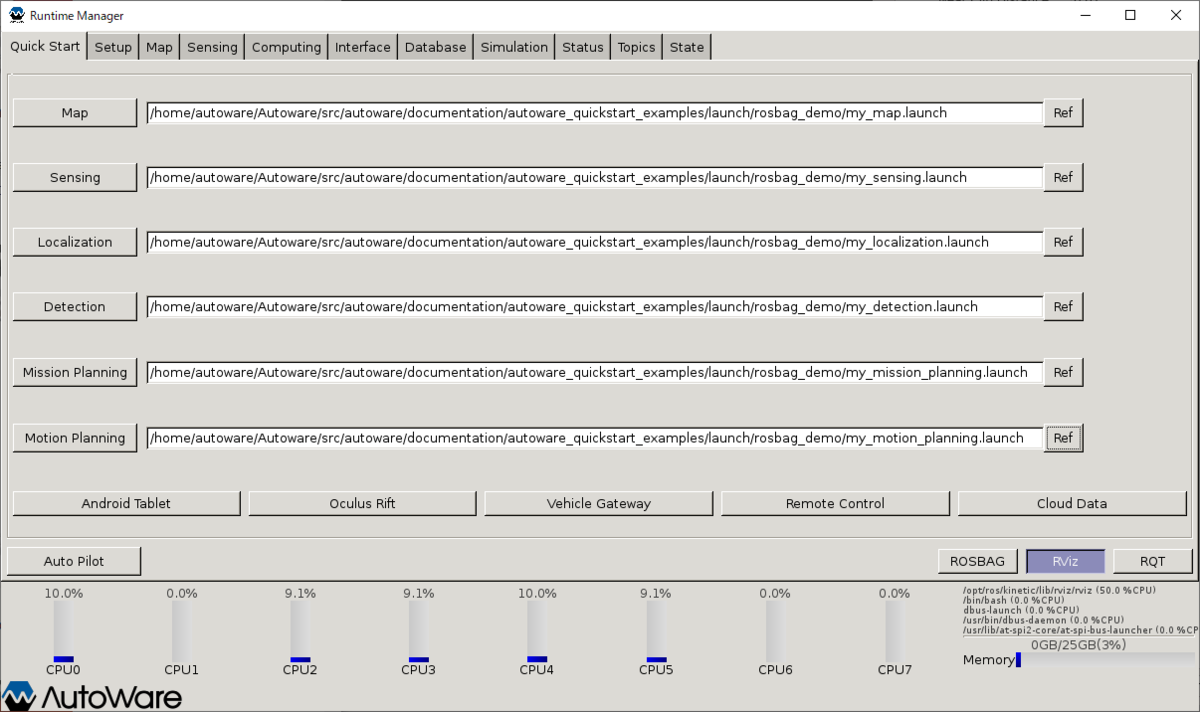Toggle the Motion Planning button
Viewport: 1200px width, 712px height.
75,438
